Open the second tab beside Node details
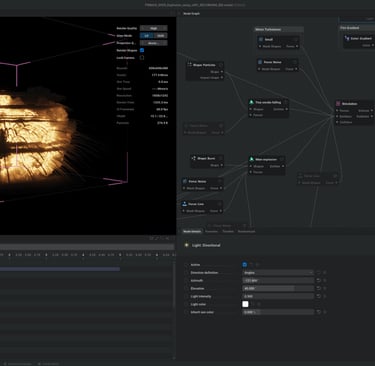 point(211,231)
